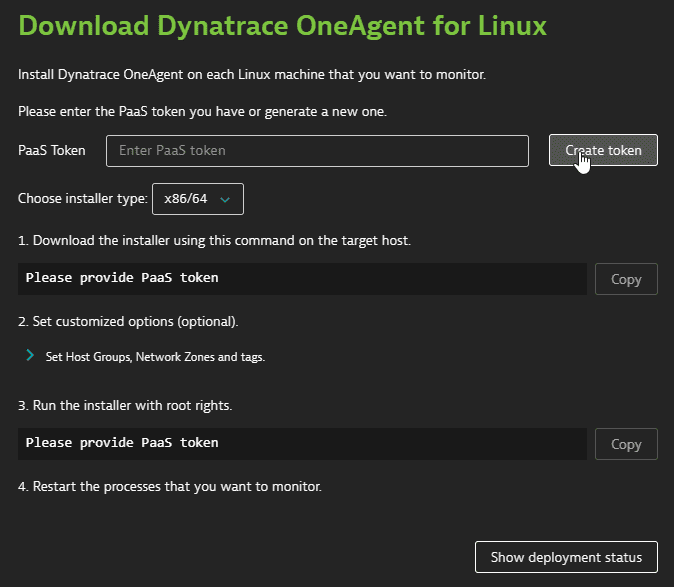
Task: Select the run installer command code box
Action: click(302, 444)
